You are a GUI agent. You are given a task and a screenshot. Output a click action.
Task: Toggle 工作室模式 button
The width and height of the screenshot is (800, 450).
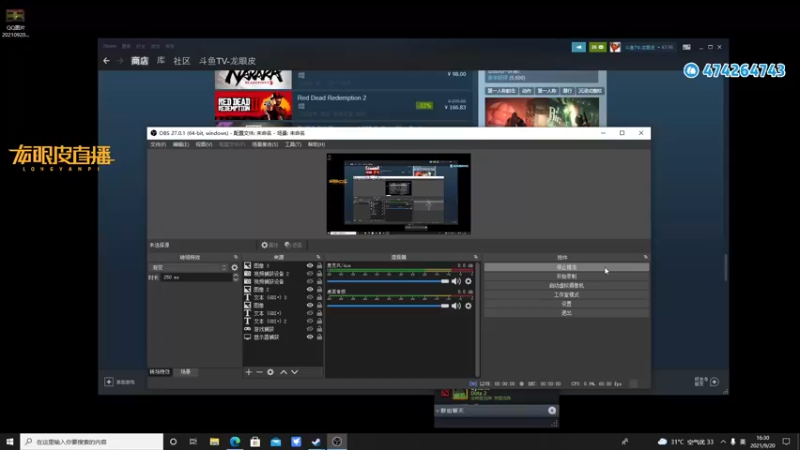[566, 294]
